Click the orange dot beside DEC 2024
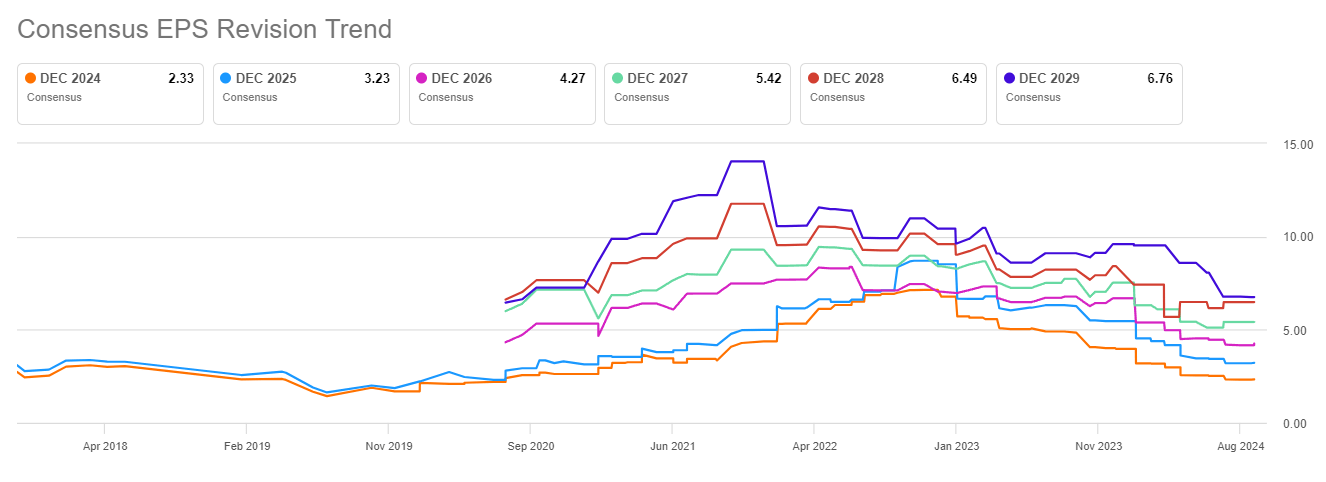 click(31, 78)
